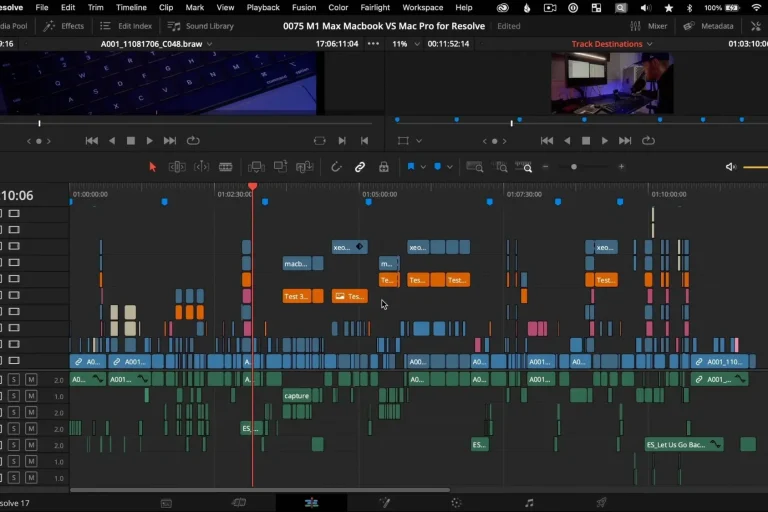Image resolution: width=768 pixels, height=512 pixels.
Task: Select the arrow Selection Mode tool
Action: coord(153,167)
